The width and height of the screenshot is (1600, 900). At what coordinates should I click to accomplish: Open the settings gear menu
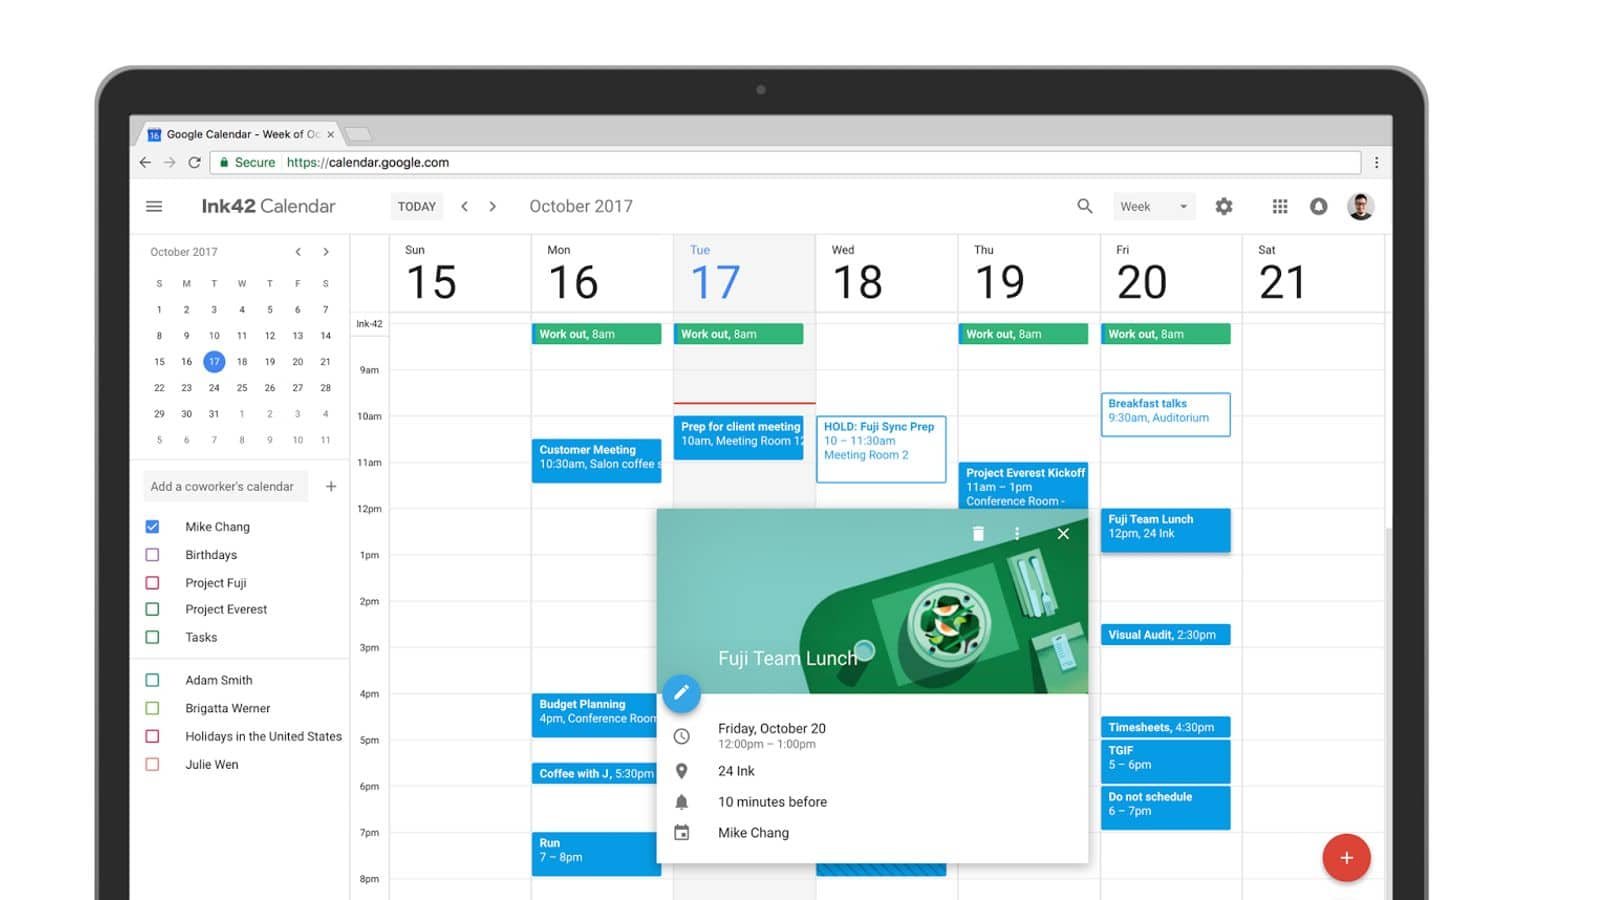click(x=1224, y=206)
